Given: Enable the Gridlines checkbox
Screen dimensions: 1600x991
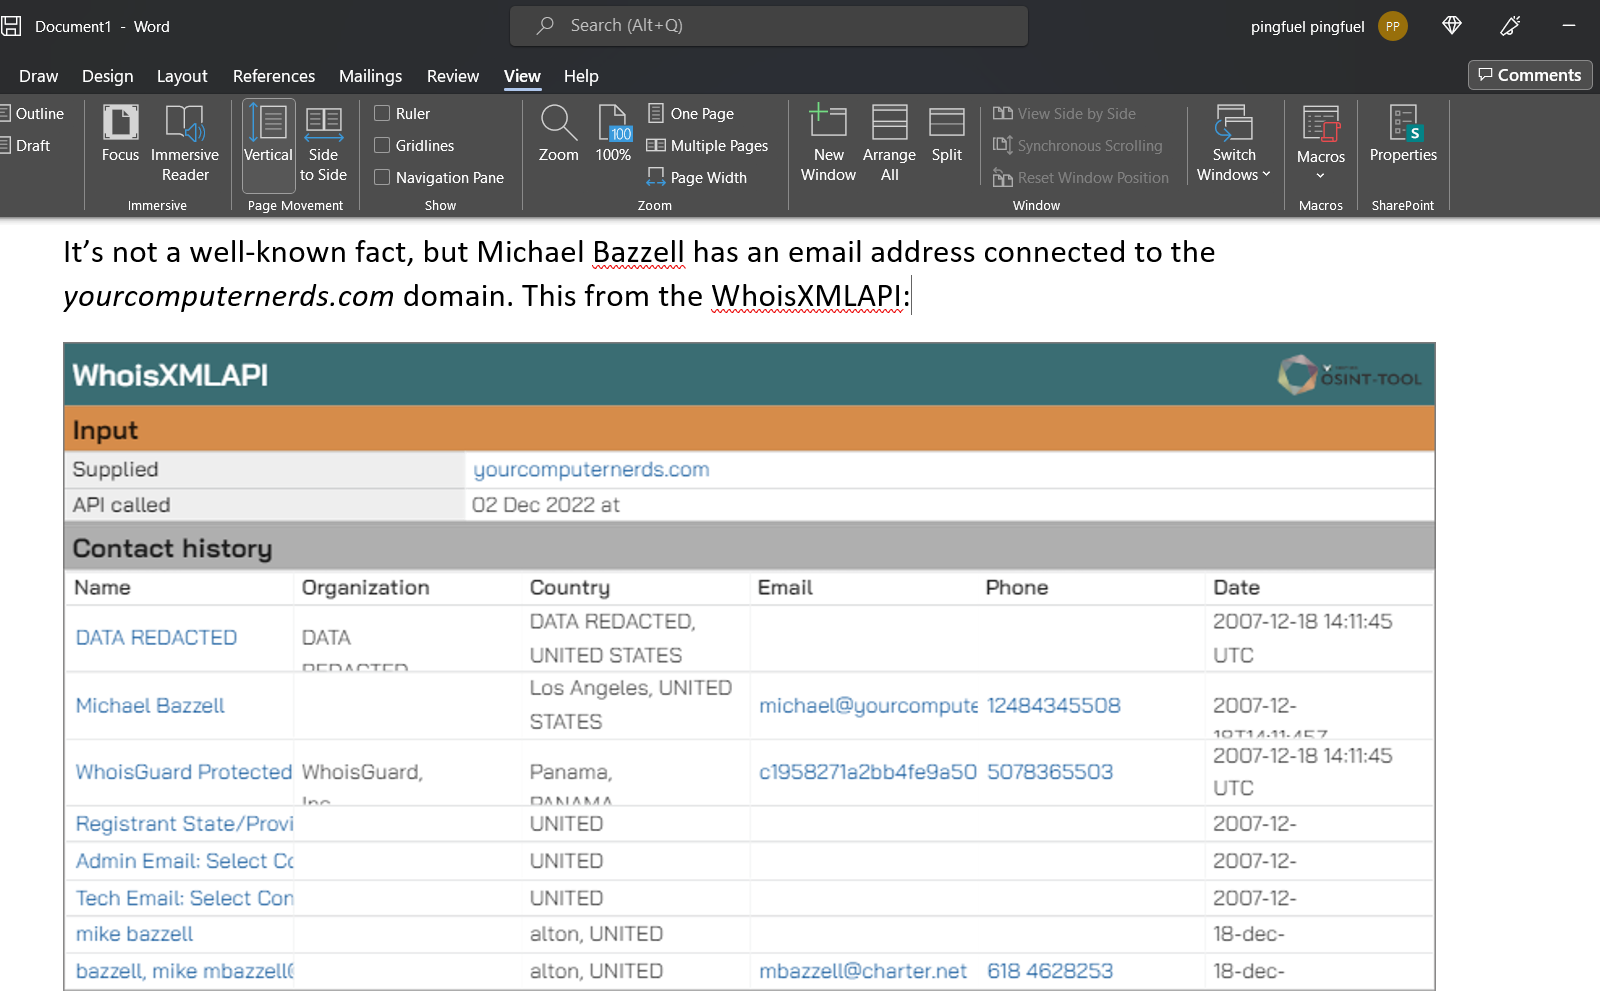Looking at the screenshot, I should 382,146.
